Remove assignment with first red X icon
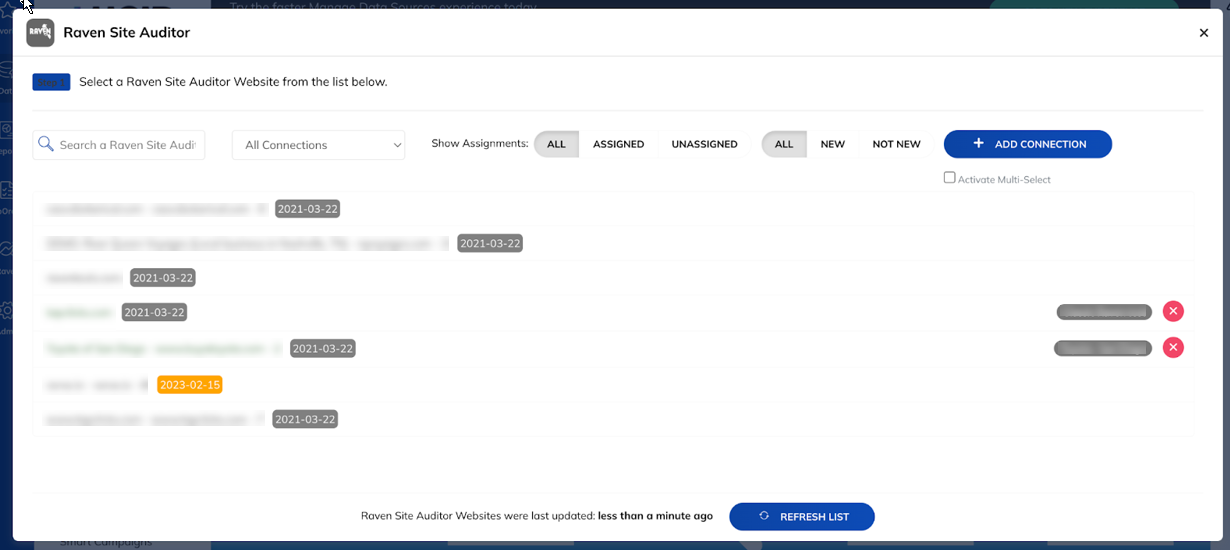1230x550 pixels. pos(1173,312)
